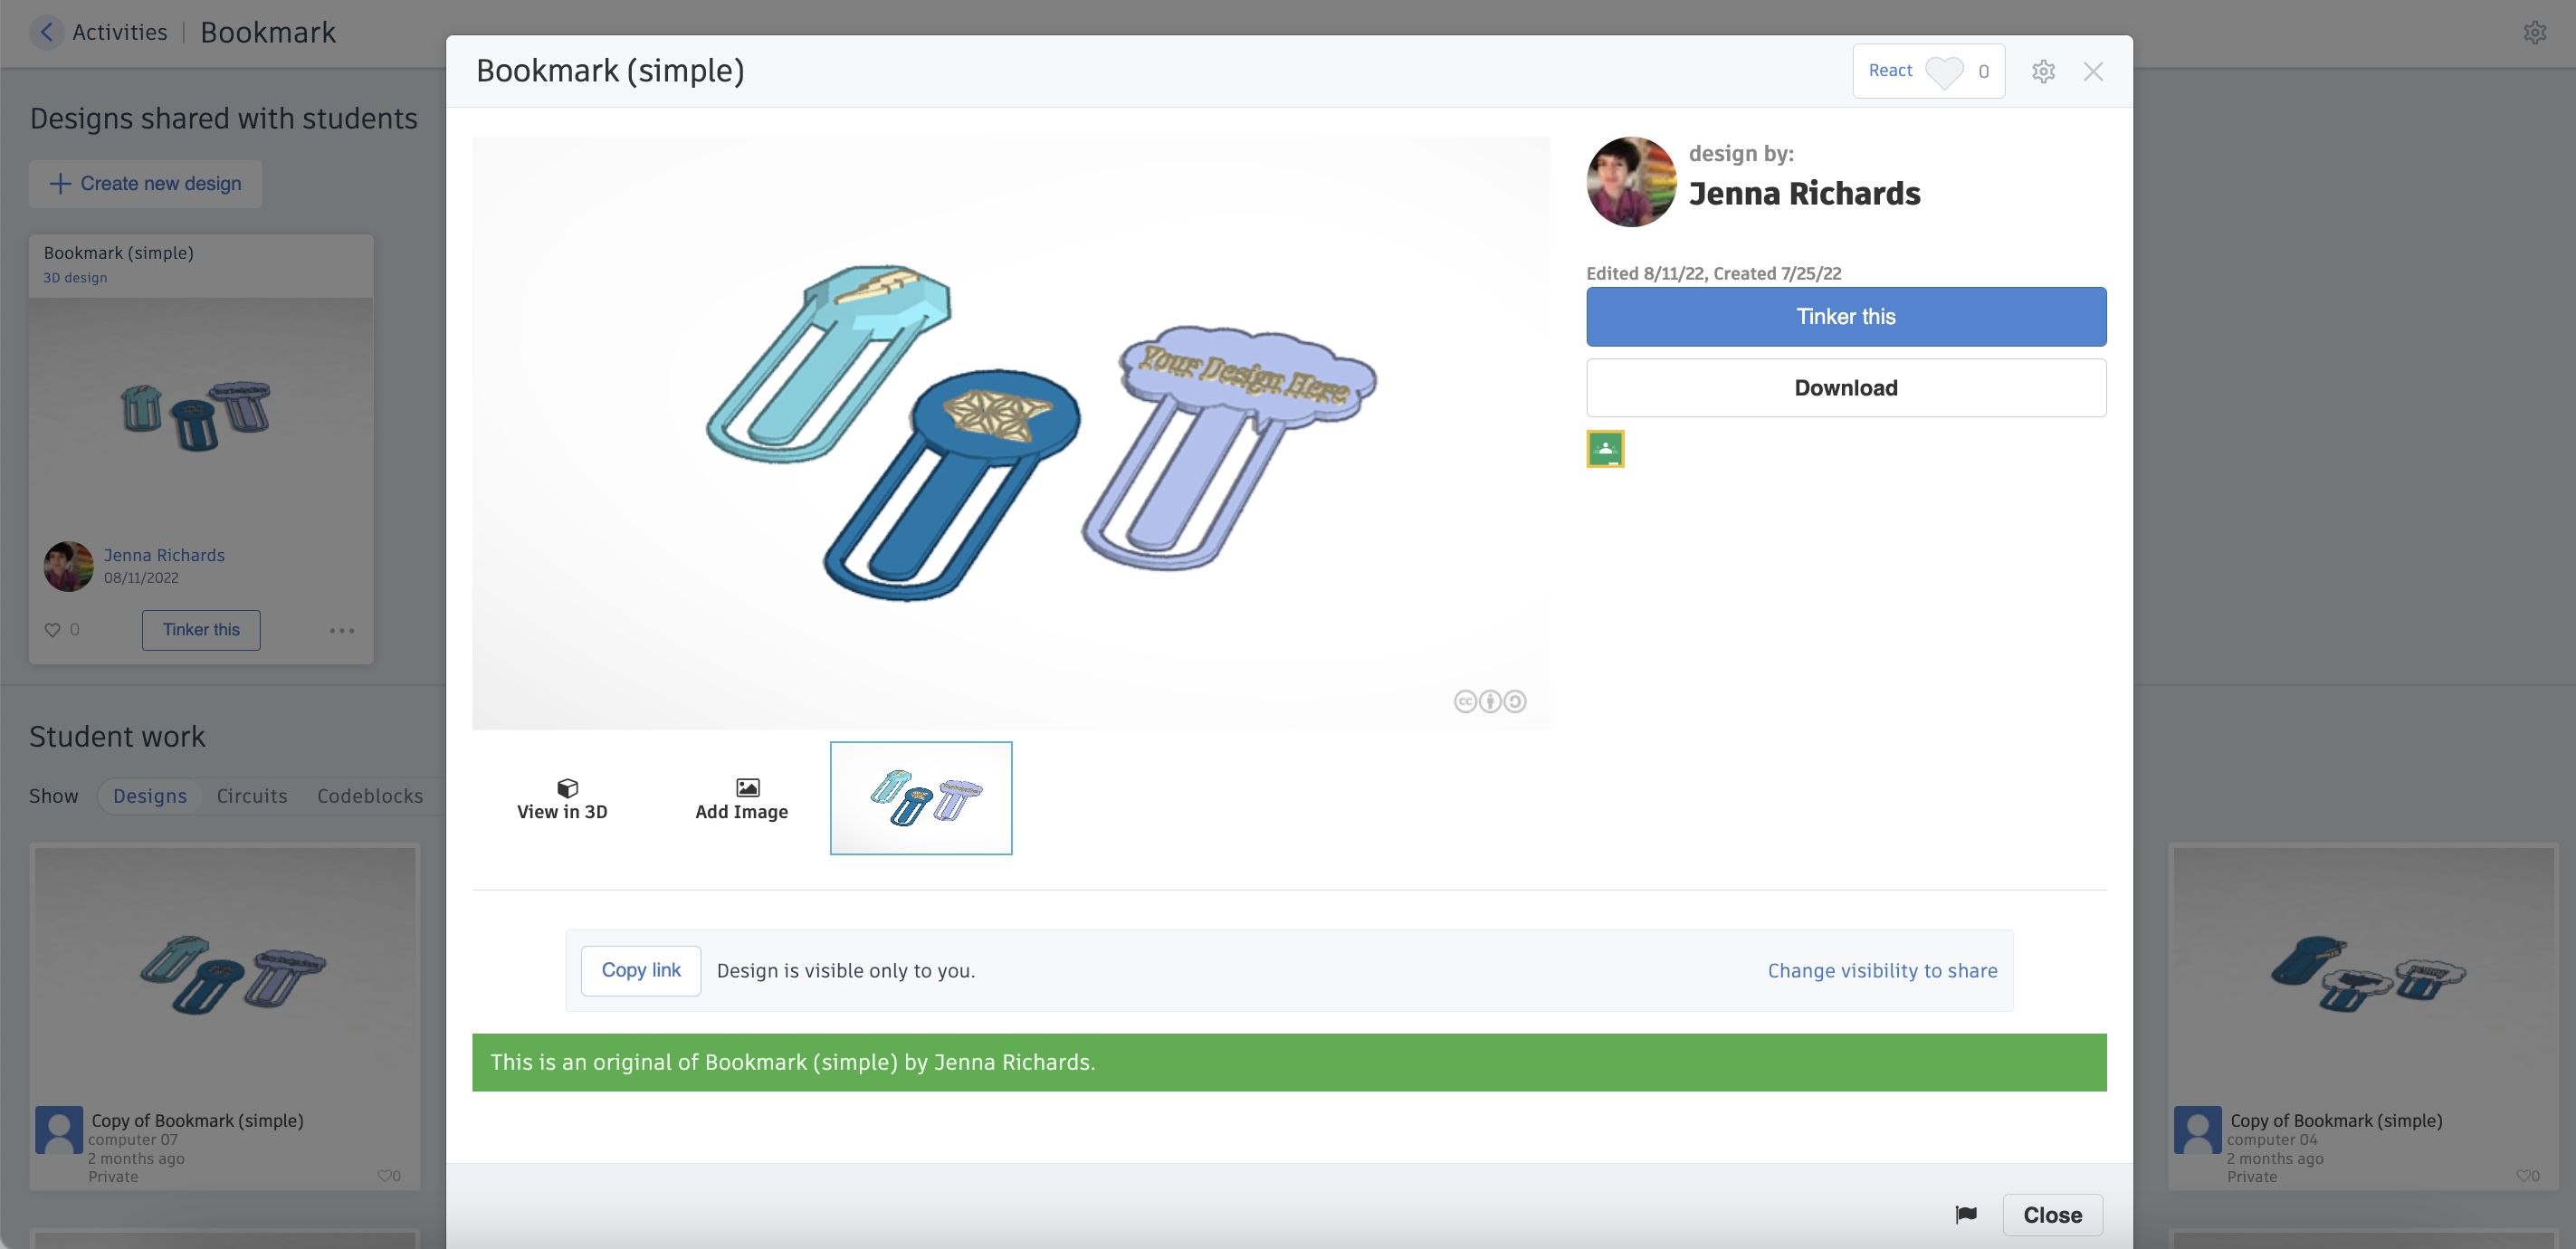The width and height of the screenshot is (2576, 1249).
Task: Open the design settings gear icon
Action: point(2043,71)
